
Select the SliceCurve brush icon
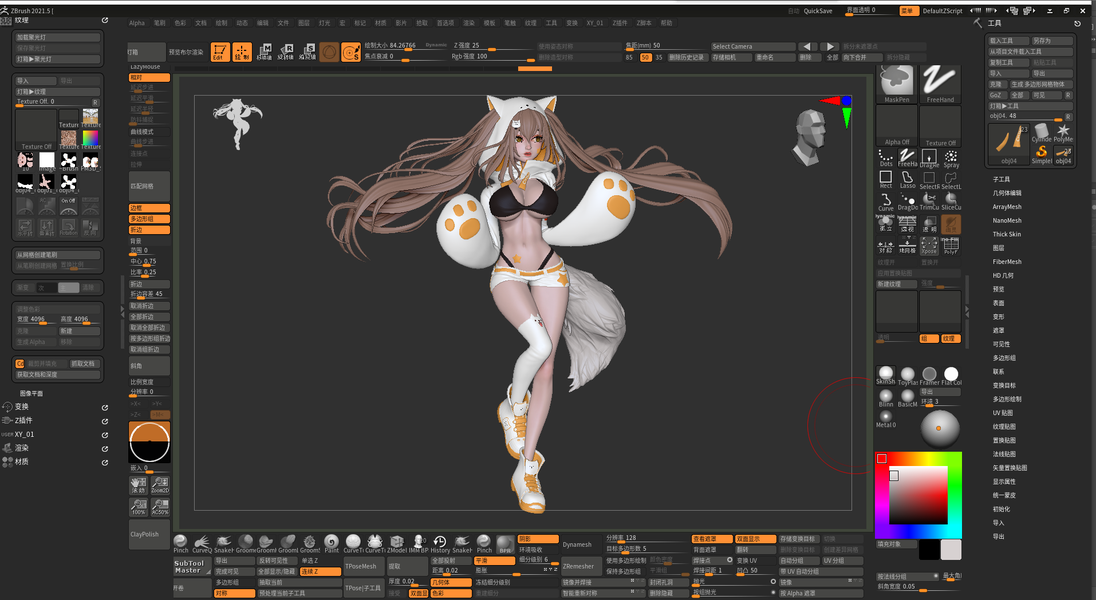point(951,202)
